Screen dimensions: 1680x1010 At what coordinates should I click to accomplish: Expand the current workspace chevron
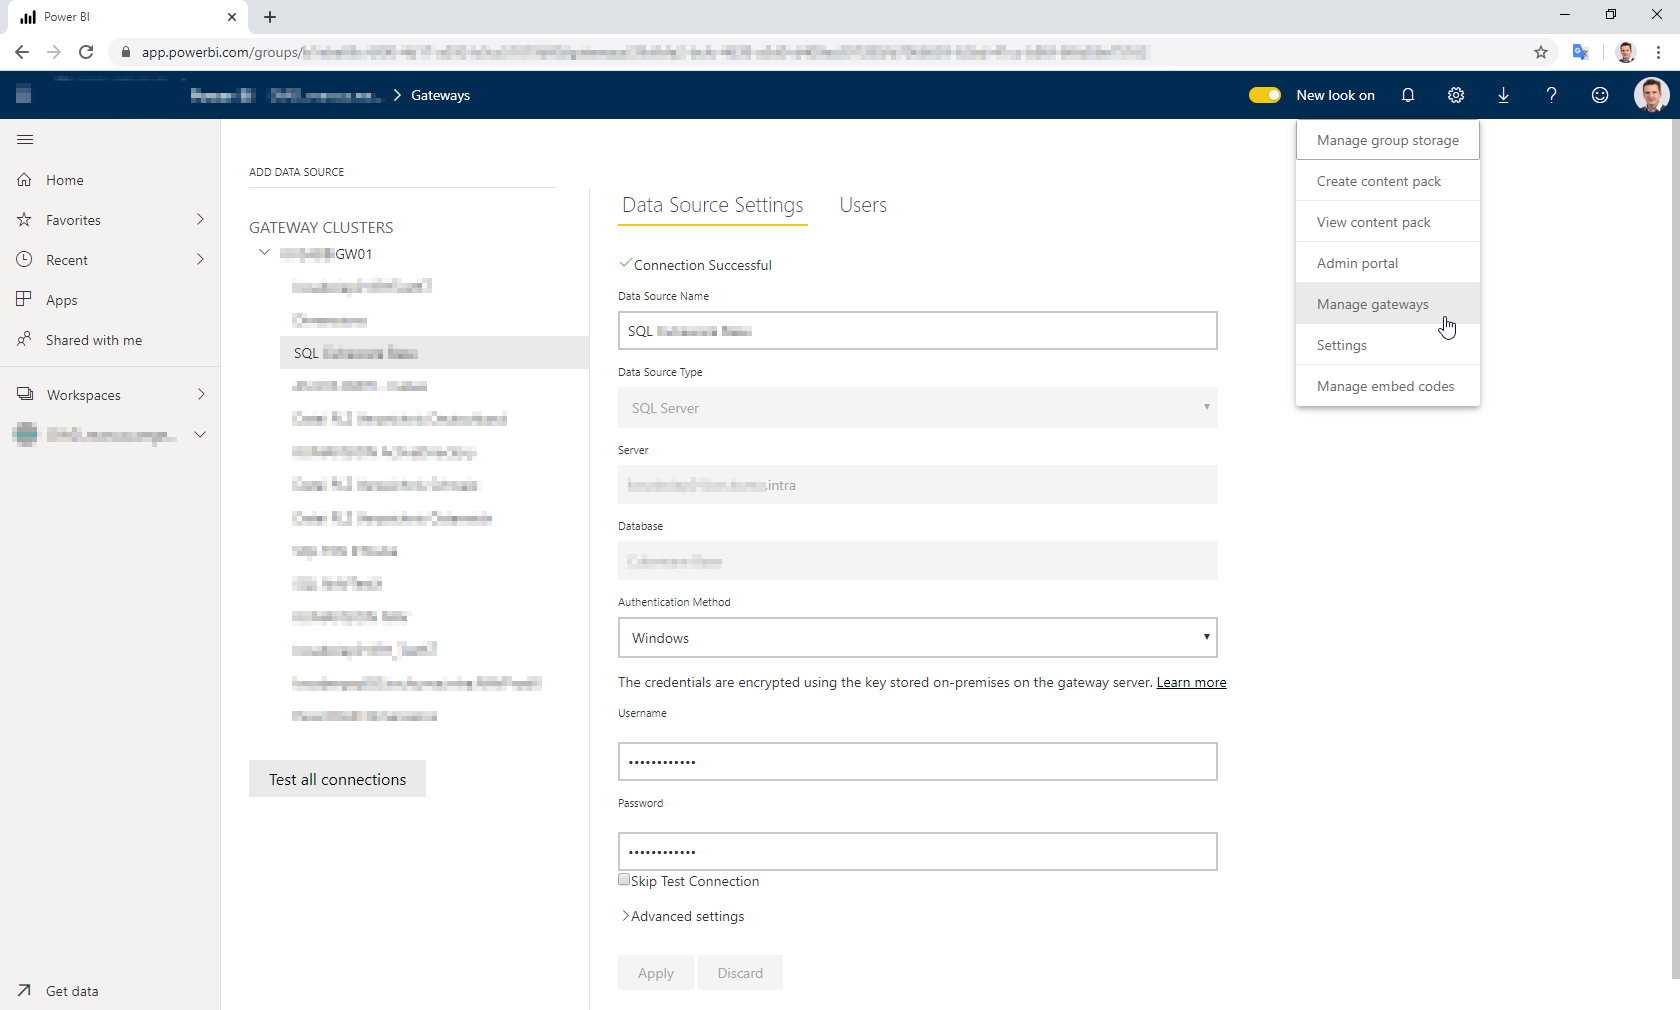(200, 434)
